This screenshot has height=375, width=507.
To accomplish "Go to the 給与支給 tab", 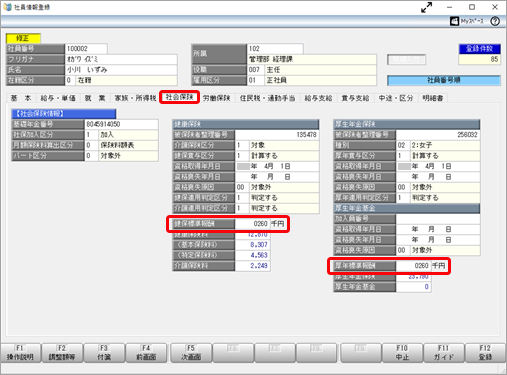I will (x=318, y=98).
